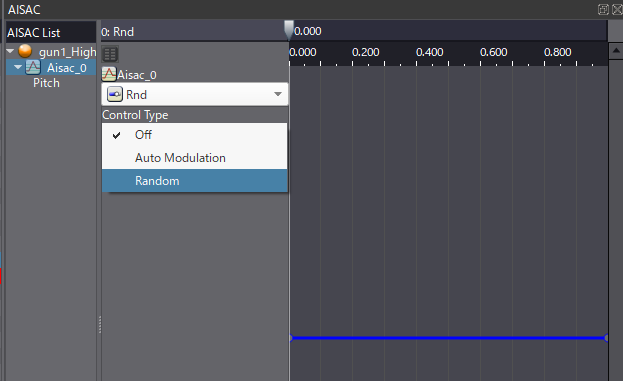Open the Rnd control dropdown
Image resolution: width=623 pixels, height=381 pixels.
click(195, 94)
